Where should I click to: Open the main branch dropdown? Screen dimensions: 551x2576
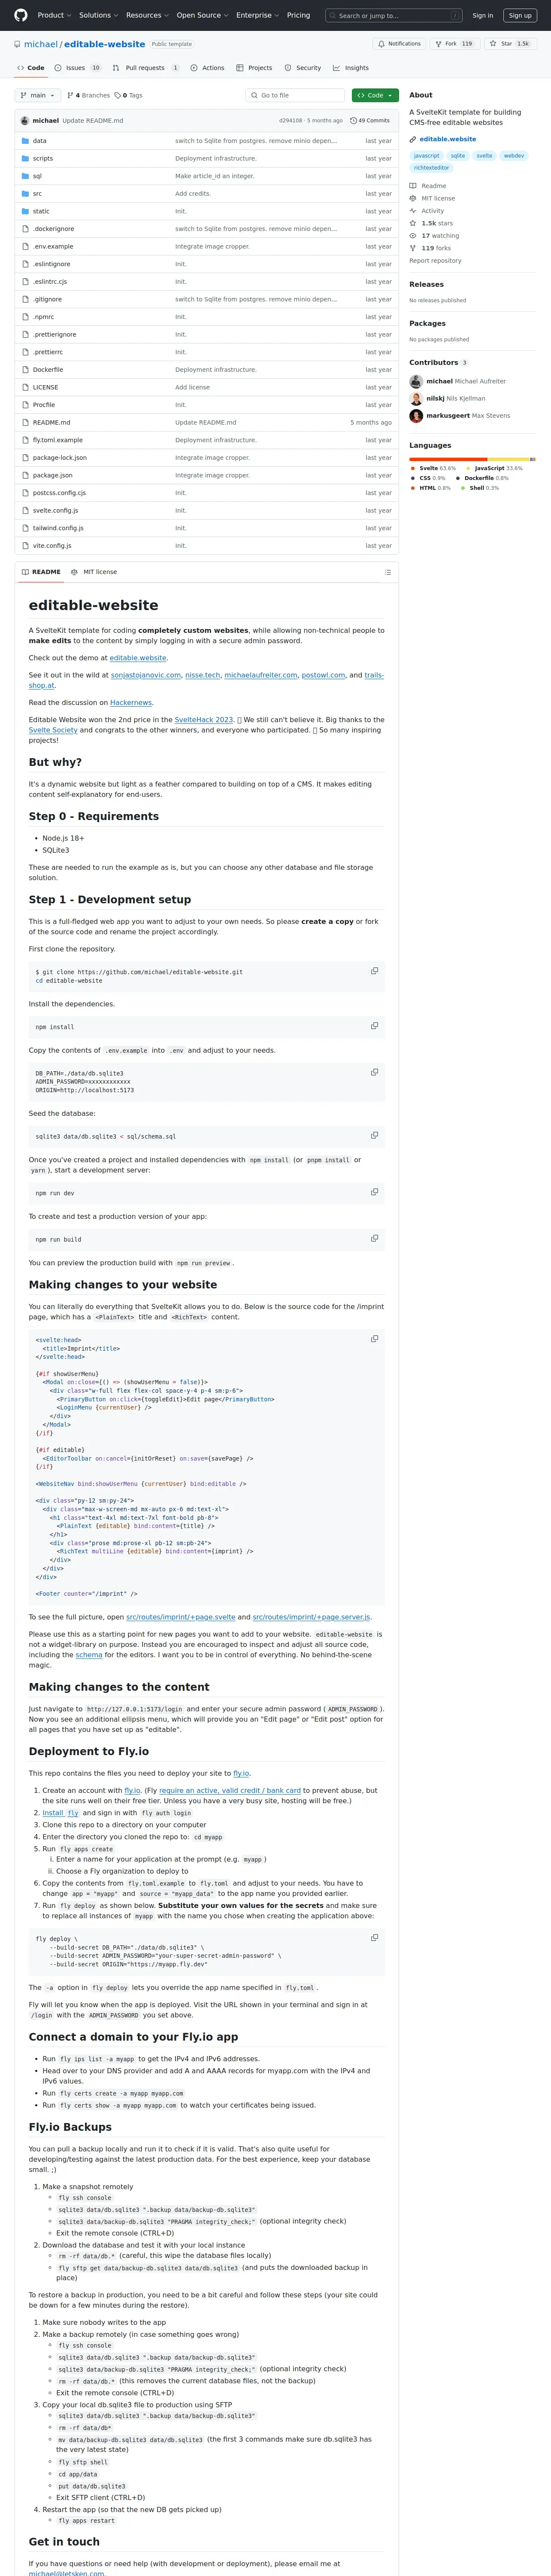tap(37, 95)
